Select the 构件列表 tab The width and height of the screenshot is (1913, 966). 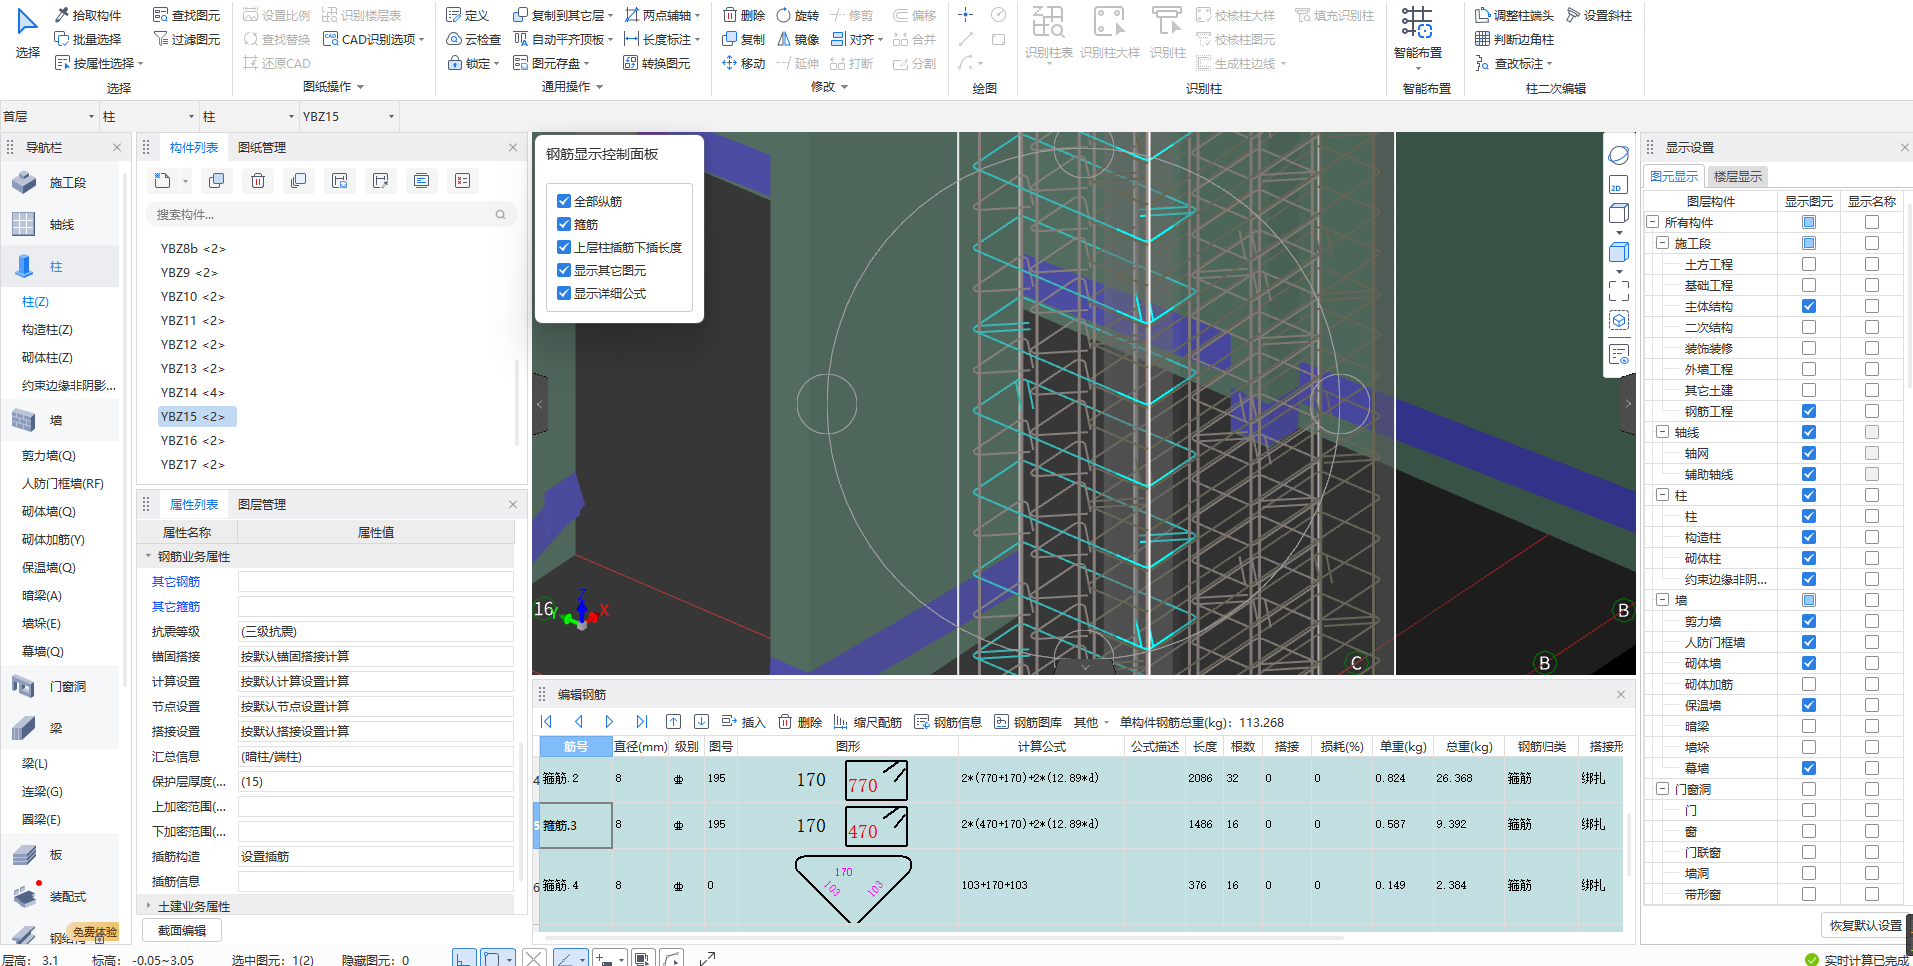194,148
